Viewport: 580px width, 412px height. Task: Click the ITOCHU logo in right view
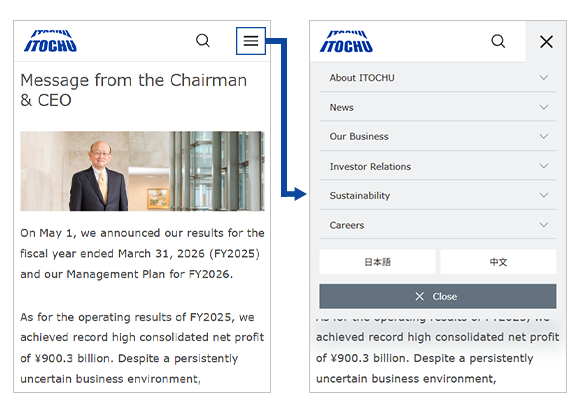click(346, 41)
